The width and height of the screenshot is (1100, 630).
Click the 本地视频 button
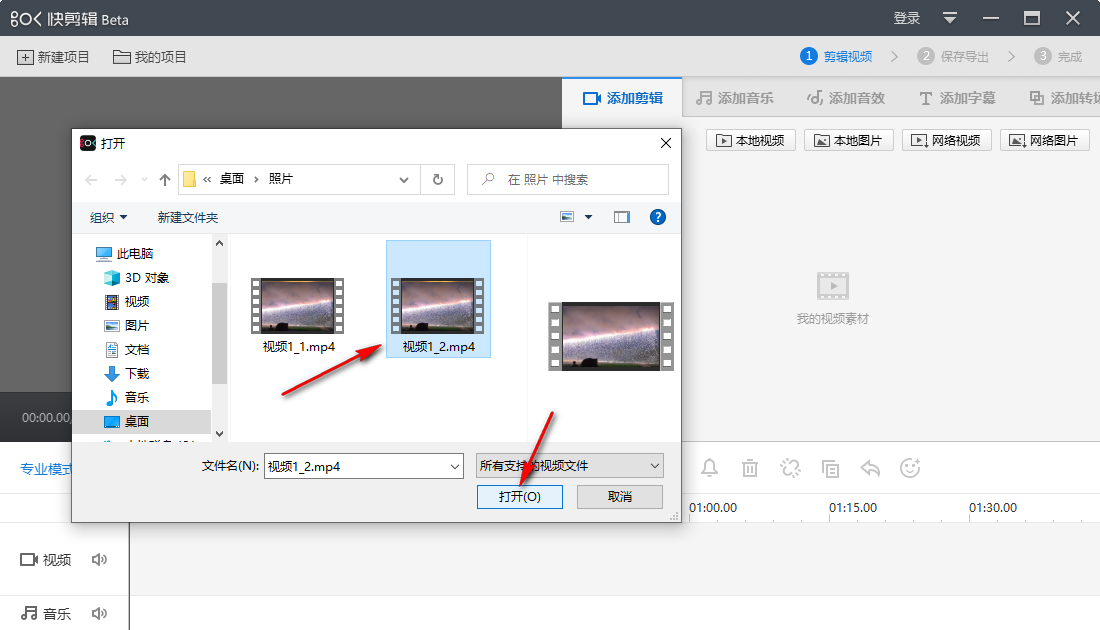pyautogui.click(x=751, y=140)
